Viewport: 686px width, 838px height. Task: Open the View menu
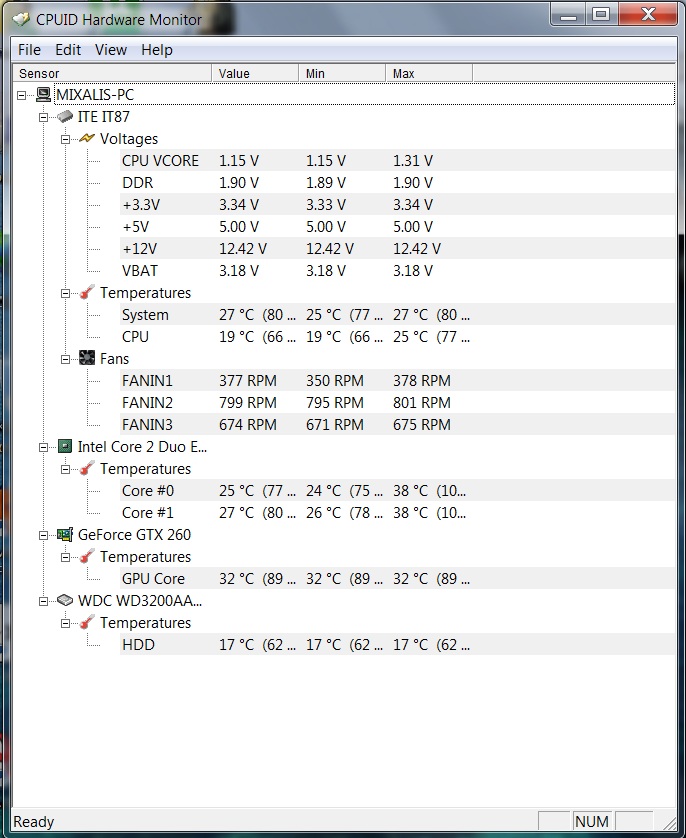click(x=111, y=50)
